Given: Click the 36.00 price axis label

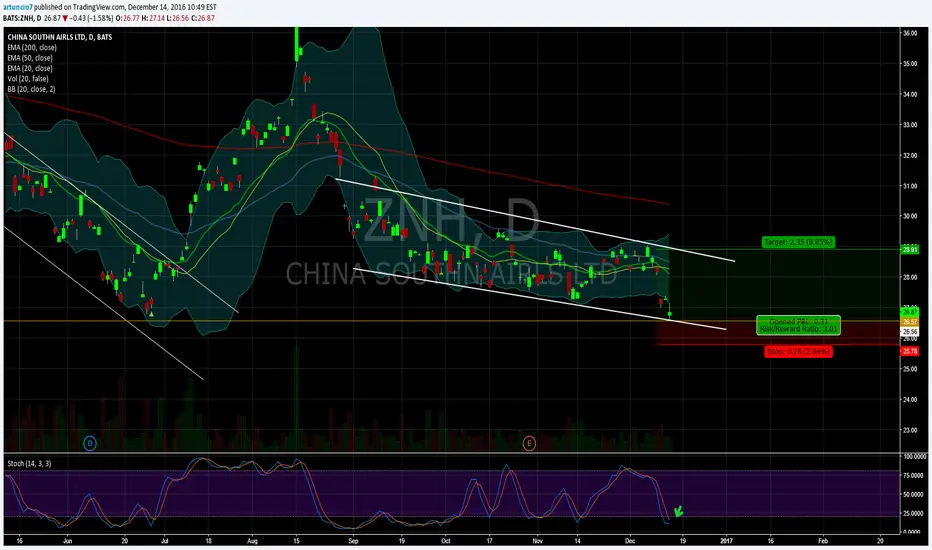Looking at the screenshot, I should tap(910, 33).
